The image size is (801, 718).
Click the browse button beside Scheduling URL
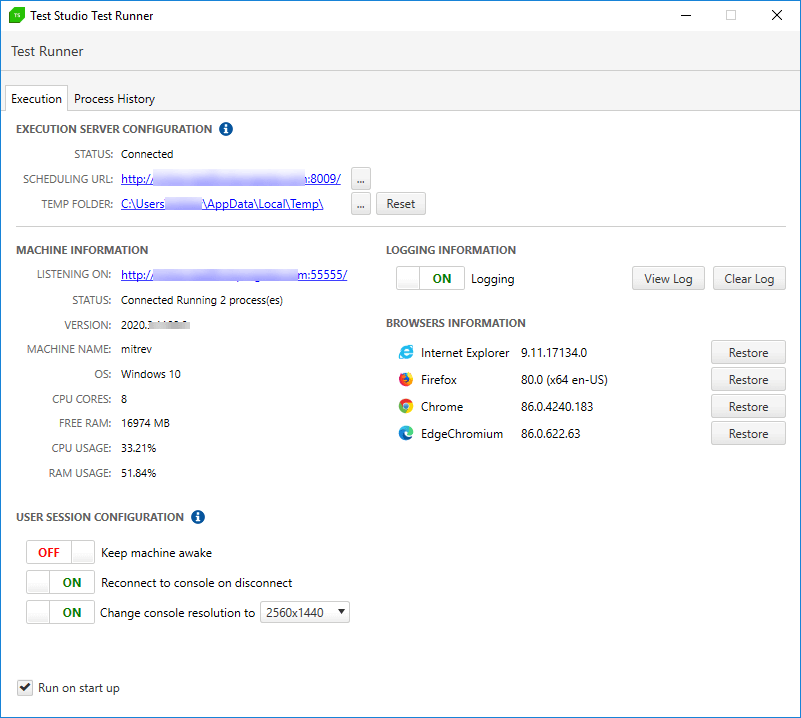point(361,179)
